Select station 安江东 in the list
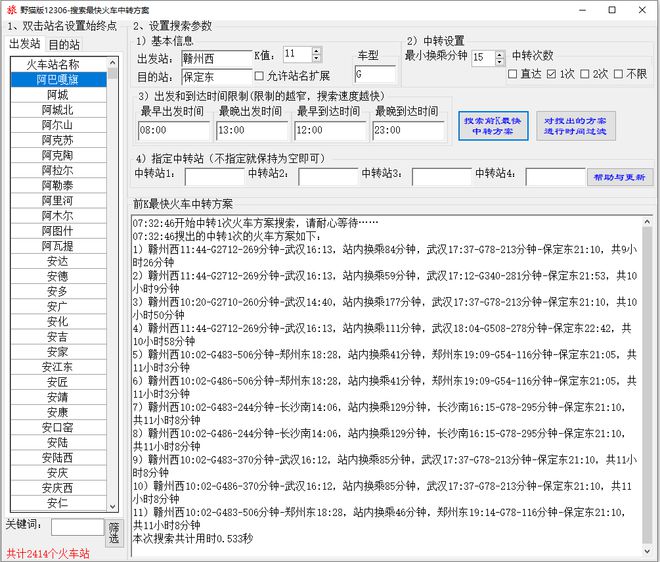 [58, 368]
